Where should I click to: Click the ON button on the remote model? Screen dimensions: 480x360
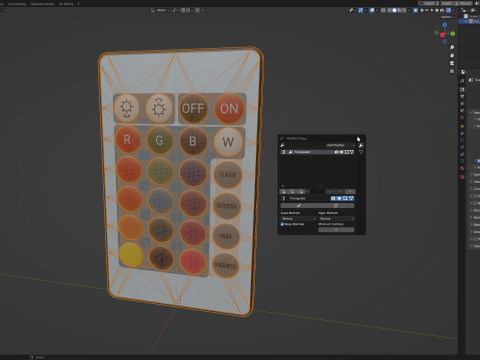(229, 108)
